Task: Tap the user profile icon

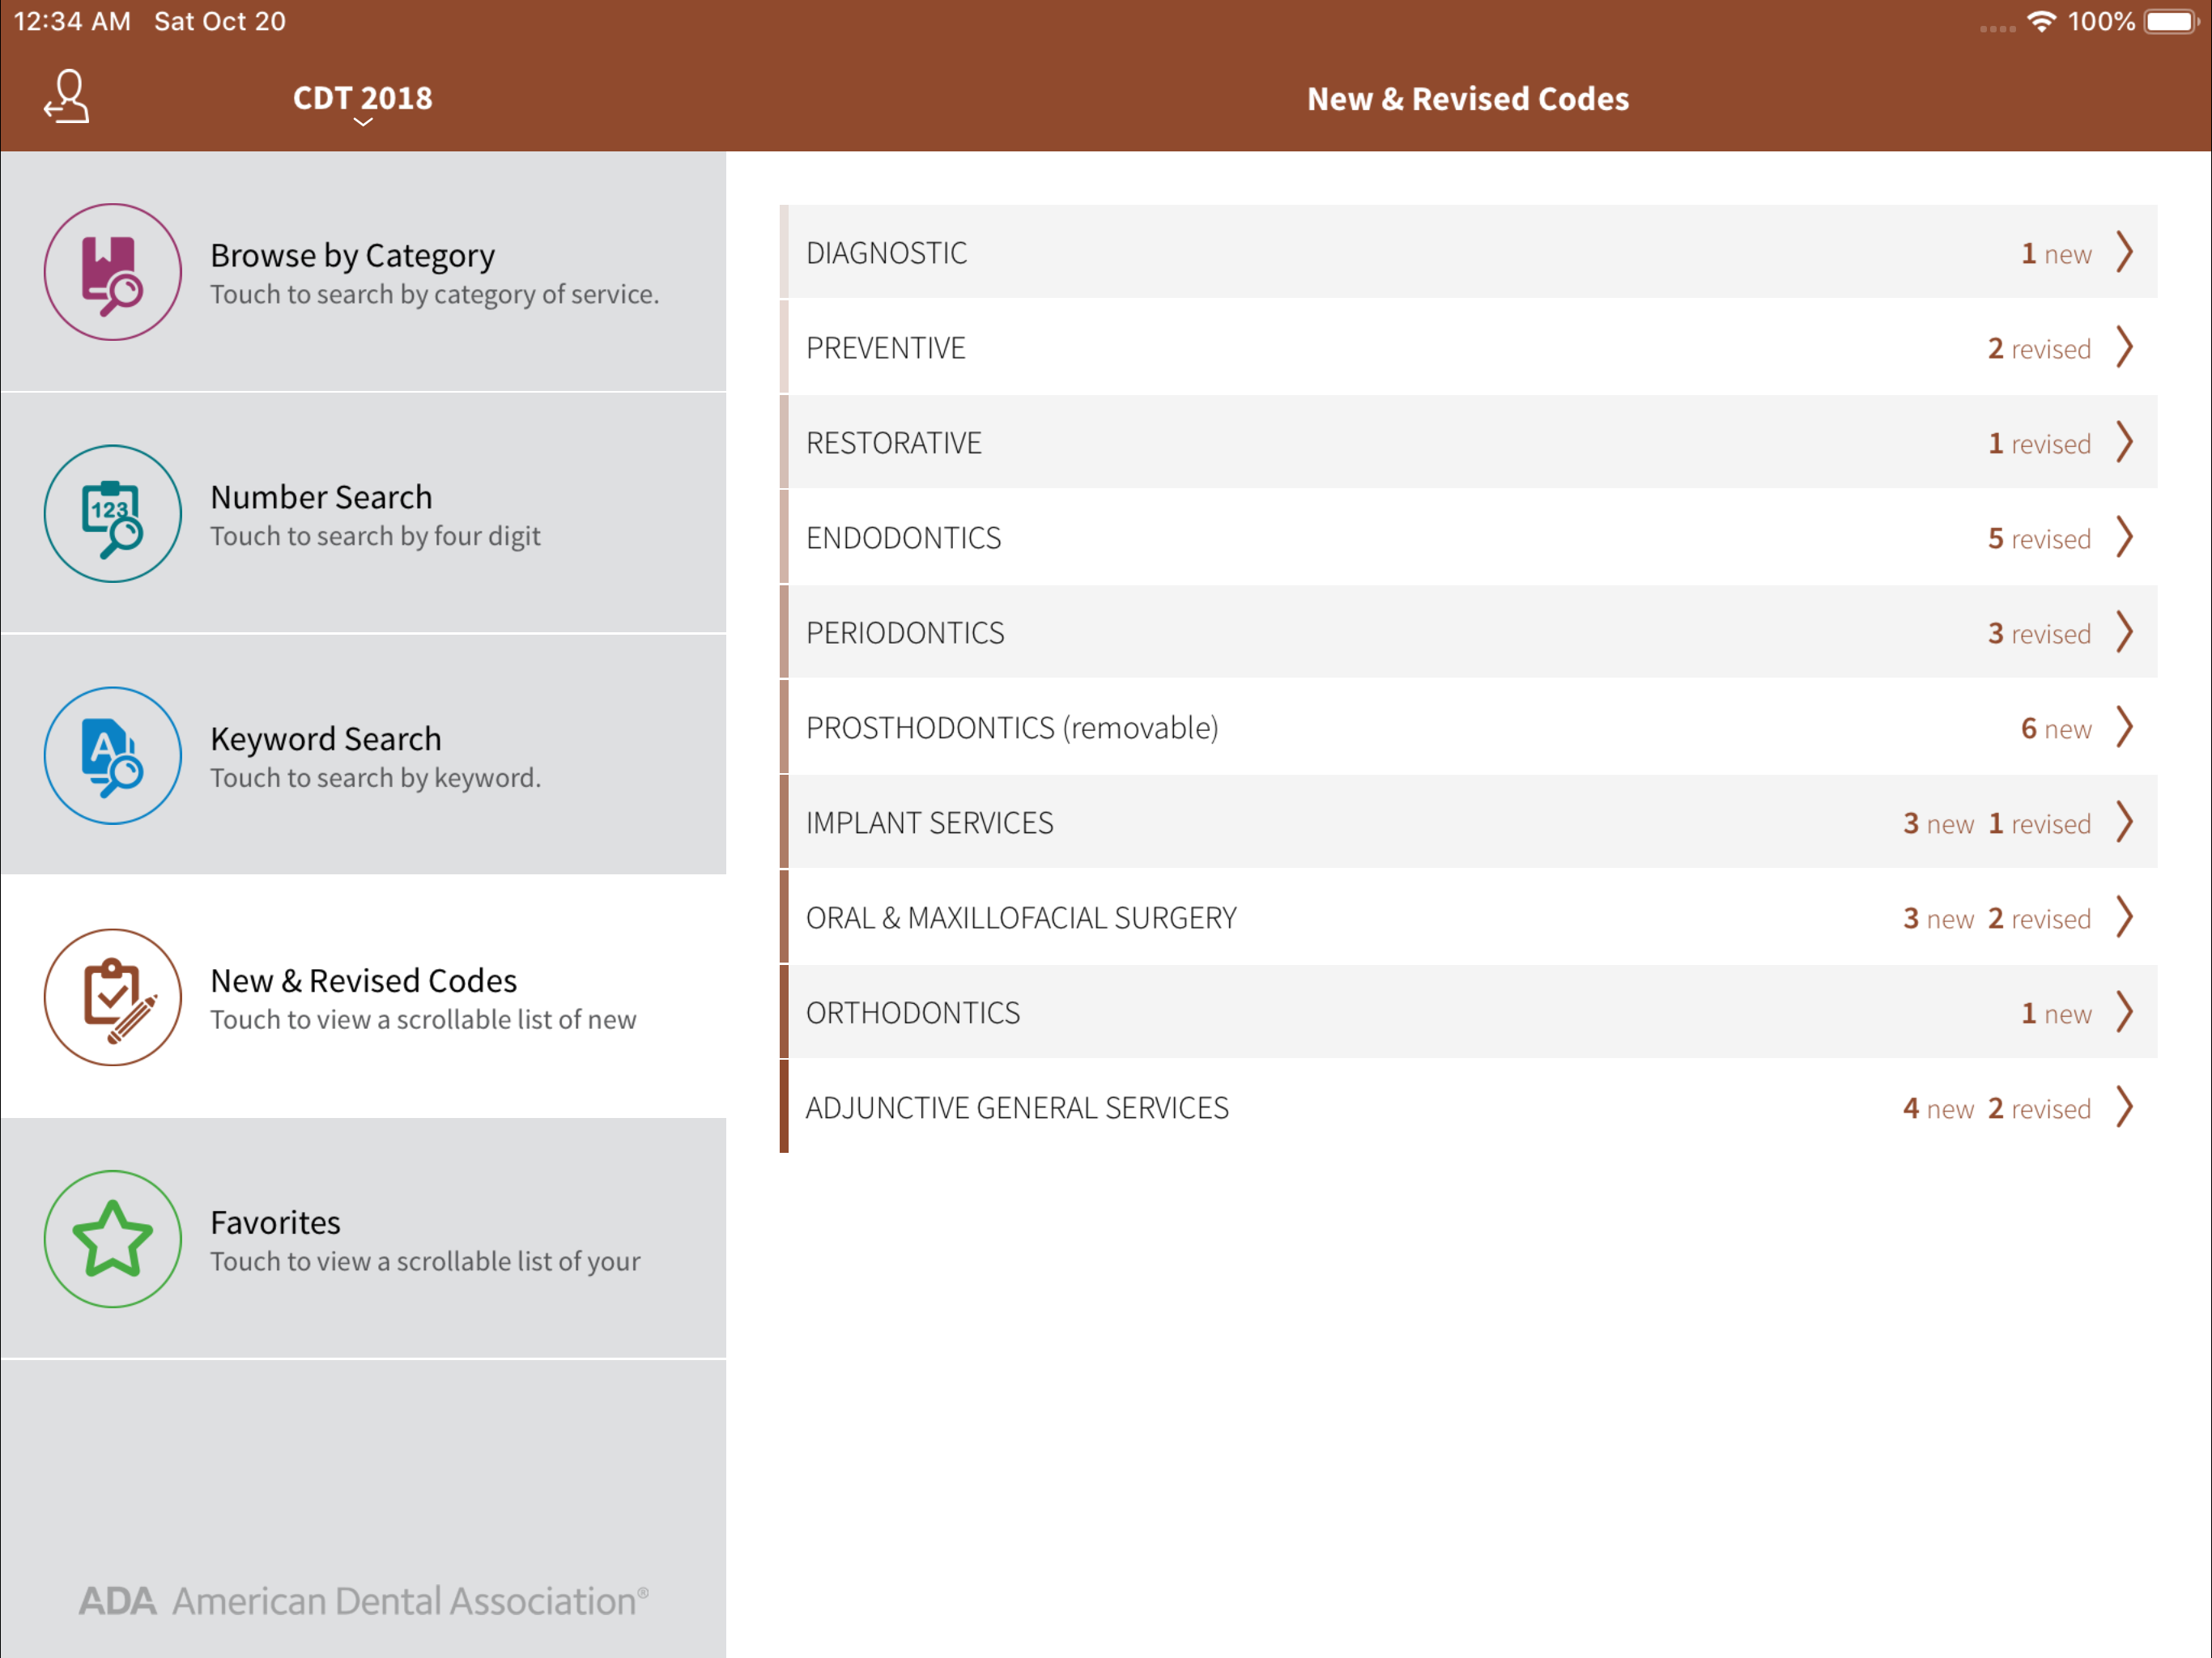Action: 67,97
